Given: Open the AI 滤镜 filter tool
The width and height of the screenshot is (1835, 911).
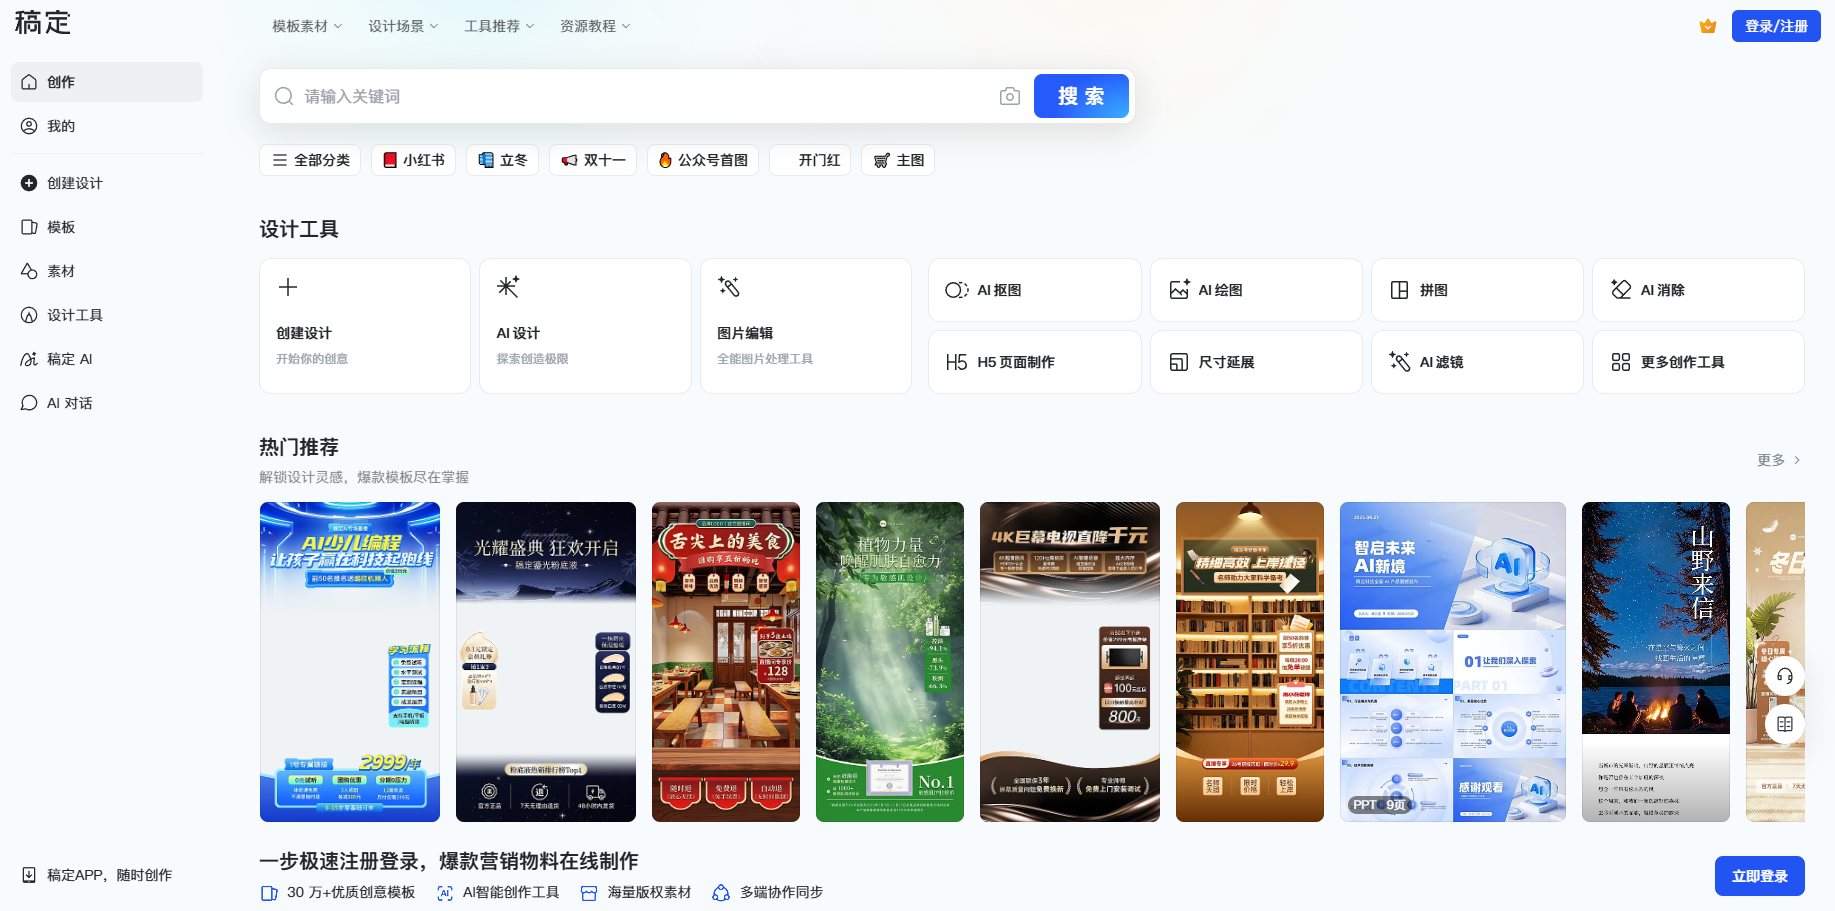Looking at the screenshot, I should (x=1476, y=362).
